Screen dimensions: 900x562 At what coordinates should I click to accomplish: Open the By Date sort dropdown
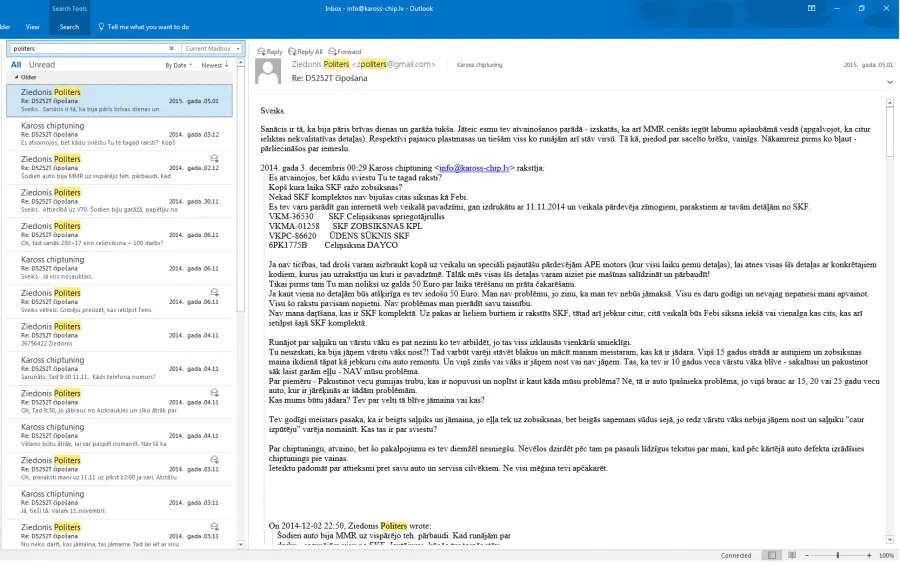click(x=179, y=65)
